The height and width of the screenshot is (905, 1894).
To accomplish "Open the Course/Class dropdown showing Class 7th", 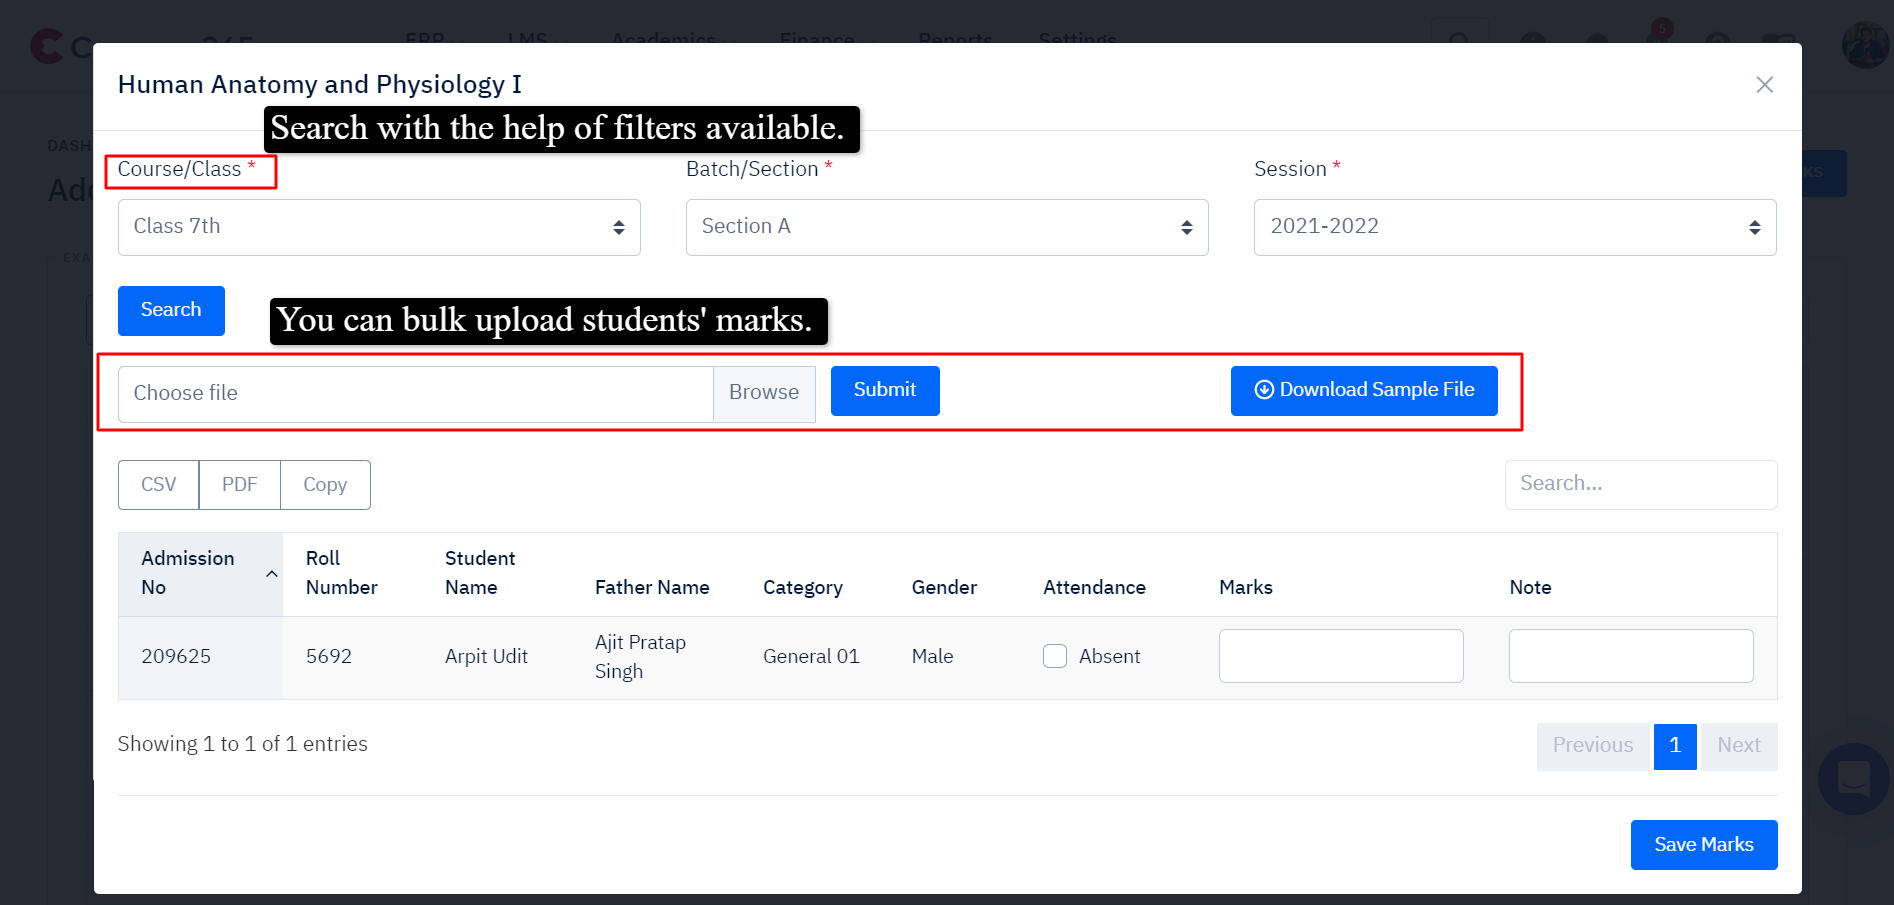I will pyautogui.click(x=379, y=227).
